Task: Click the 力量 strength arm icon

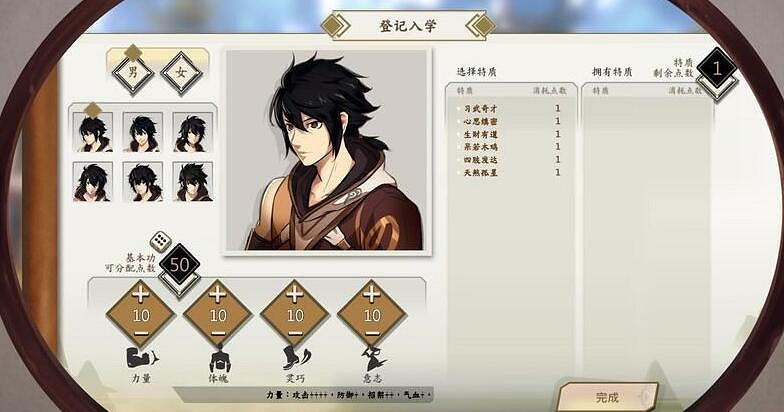Action: point(142,358)
